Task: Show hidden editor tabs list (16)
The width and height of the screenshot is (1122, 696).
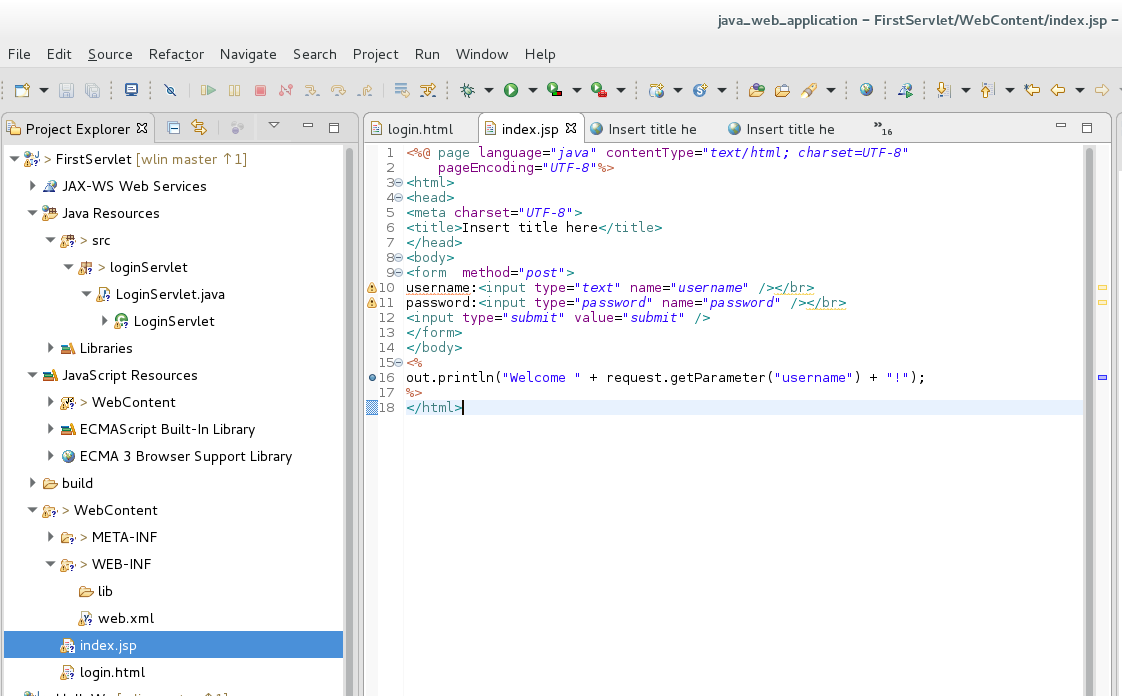Action: [883, 129]
